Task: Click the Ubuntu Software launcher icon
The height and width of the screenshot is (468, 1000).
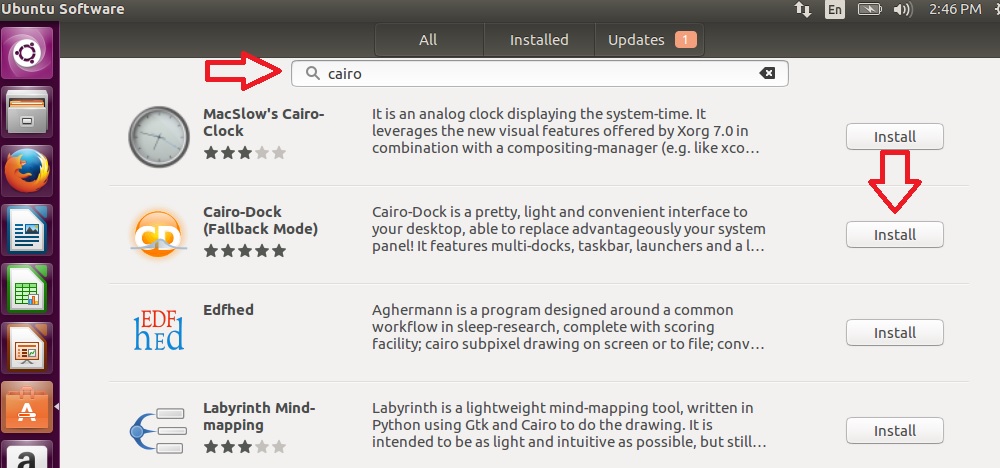Action: point(27,407)
